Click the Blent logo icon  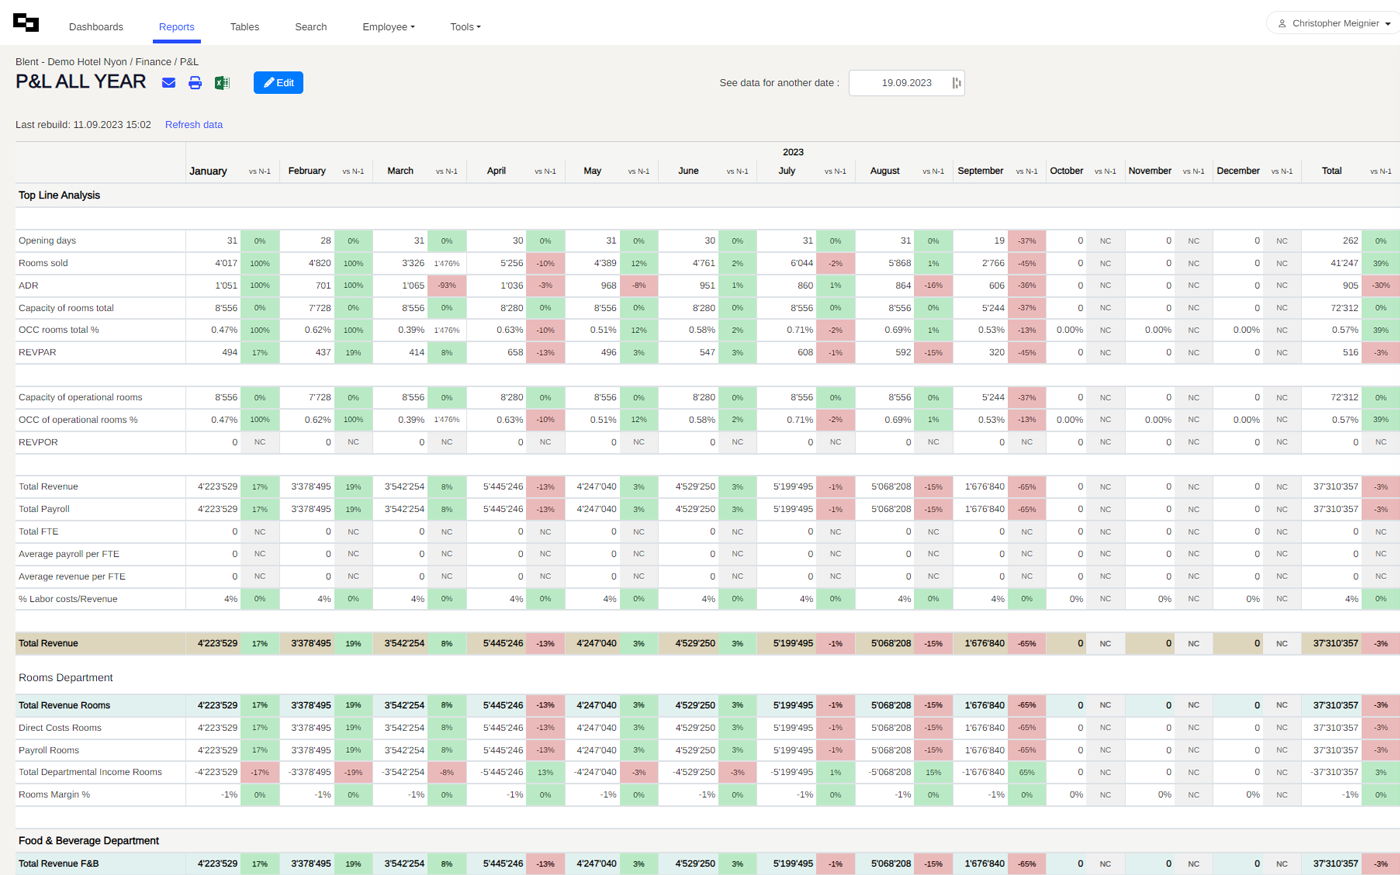click(26, 24)
